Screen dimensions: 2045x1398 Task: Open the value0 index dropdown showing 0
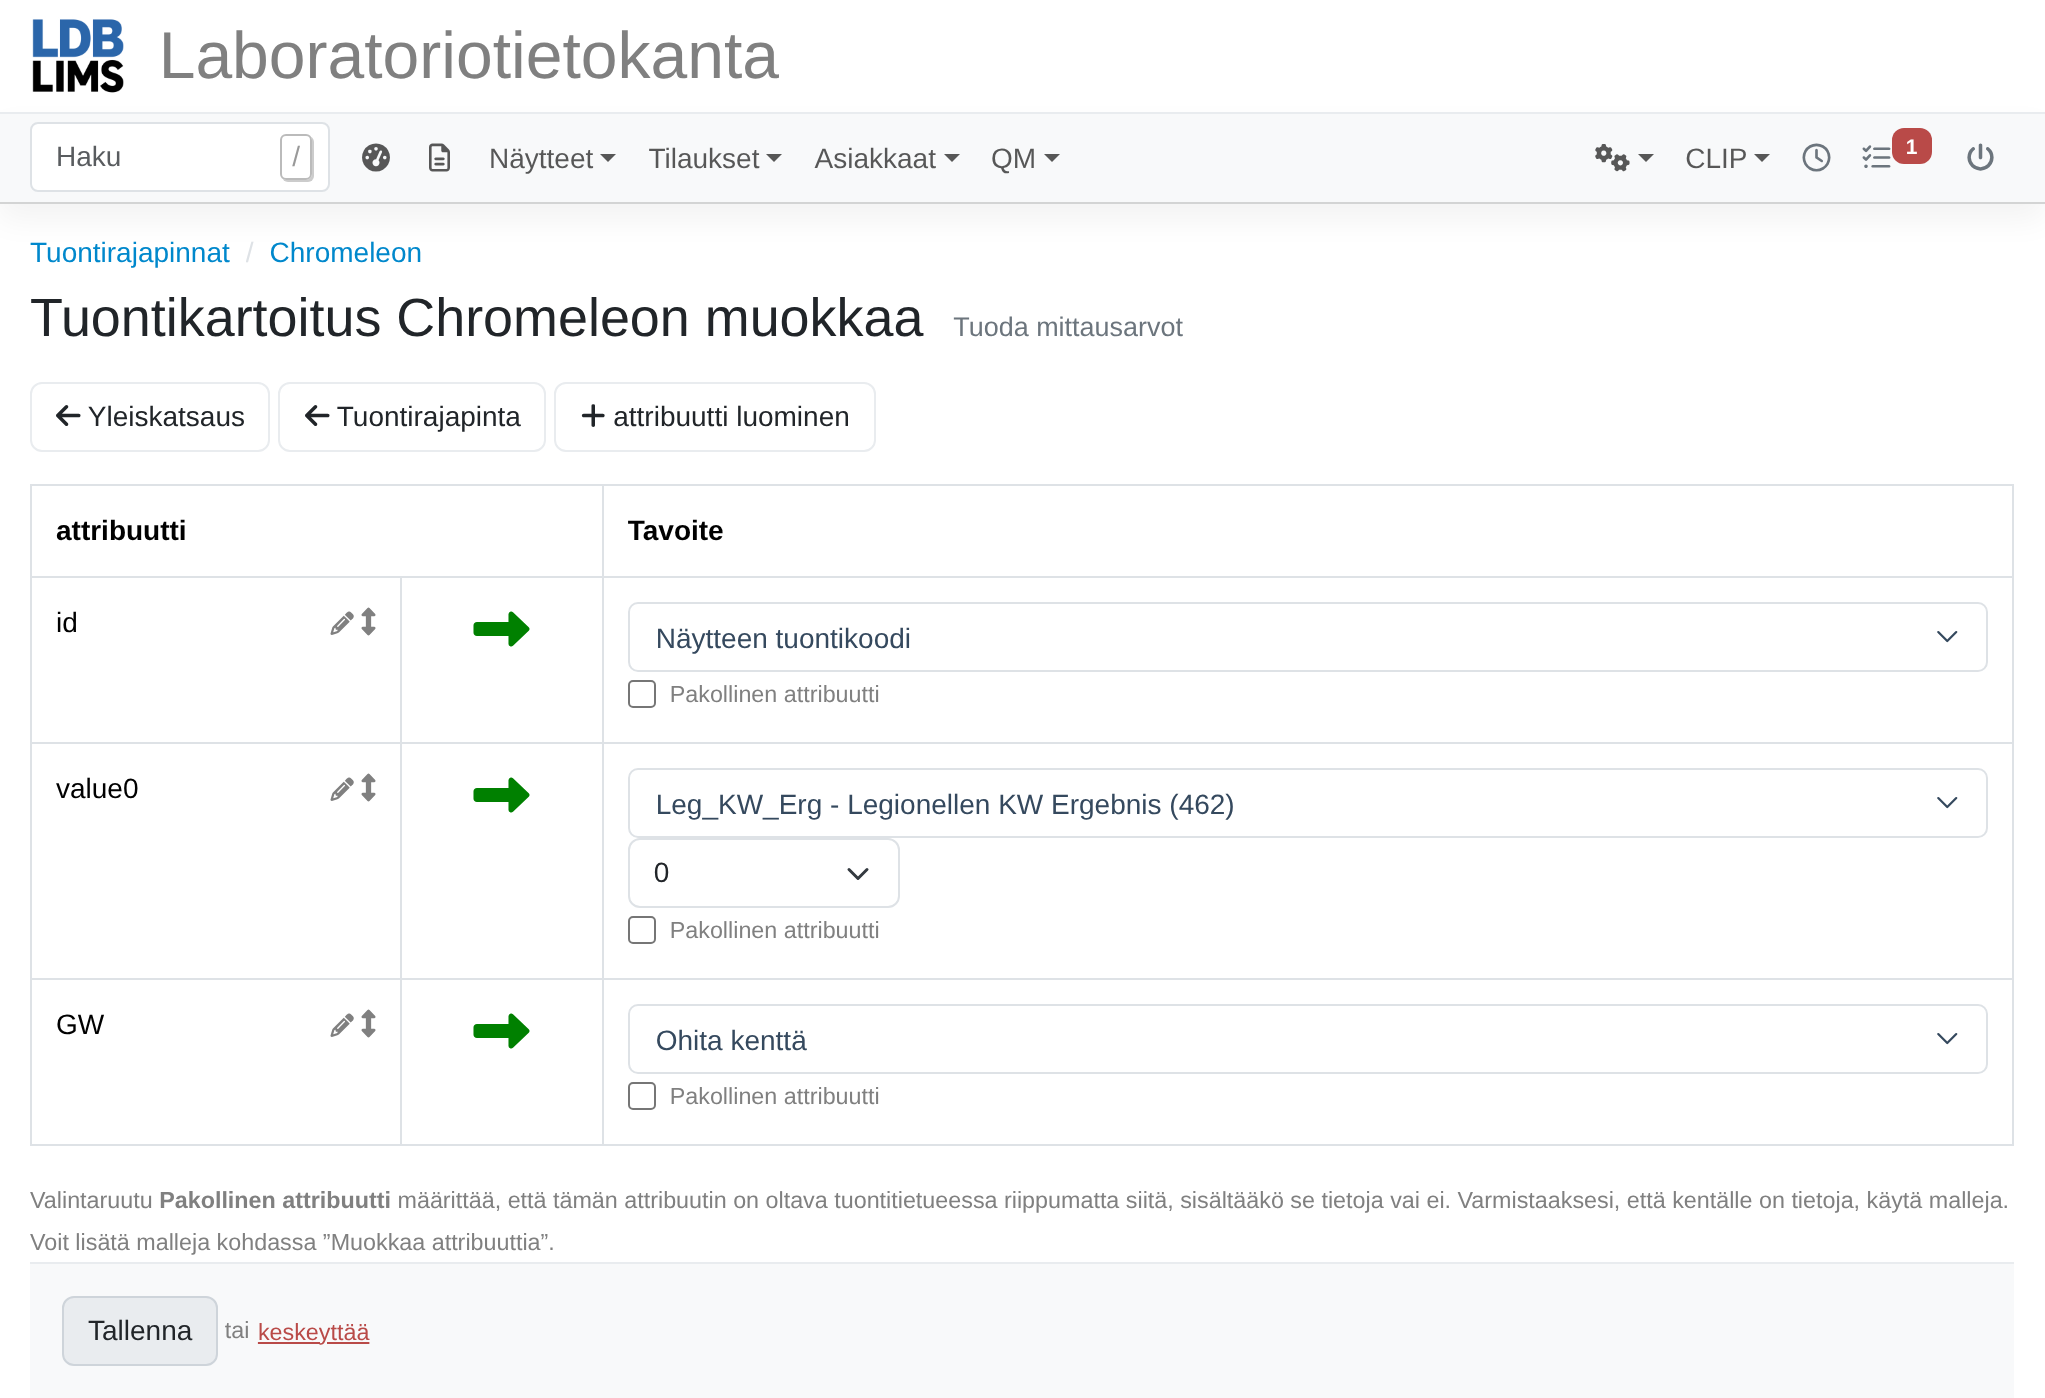tap(763, 873)
